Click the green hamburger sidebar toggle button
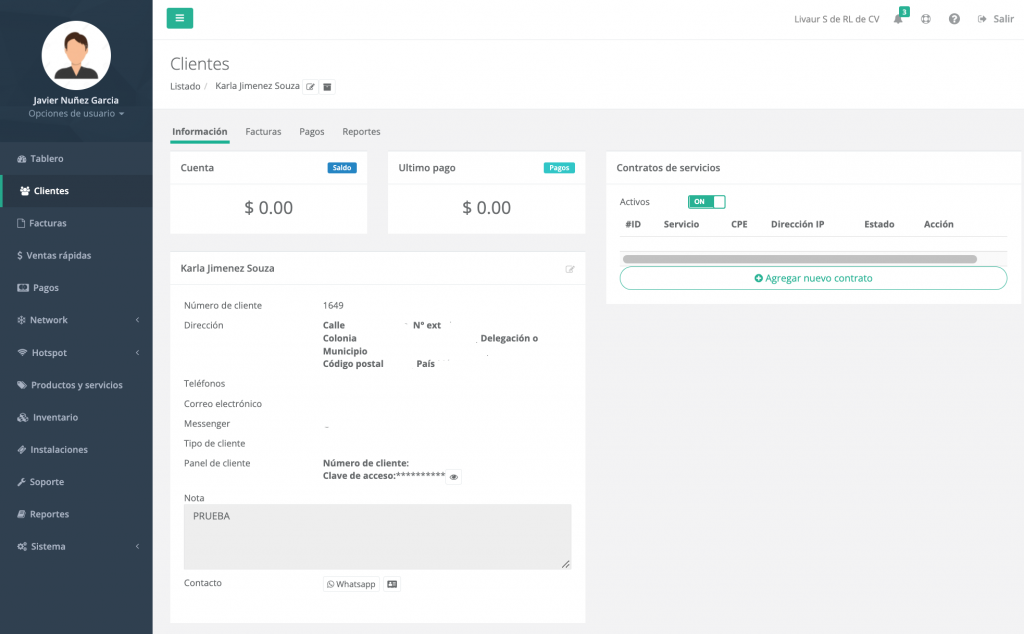The height and width of the screenshot is (634, 1024). 179,18
